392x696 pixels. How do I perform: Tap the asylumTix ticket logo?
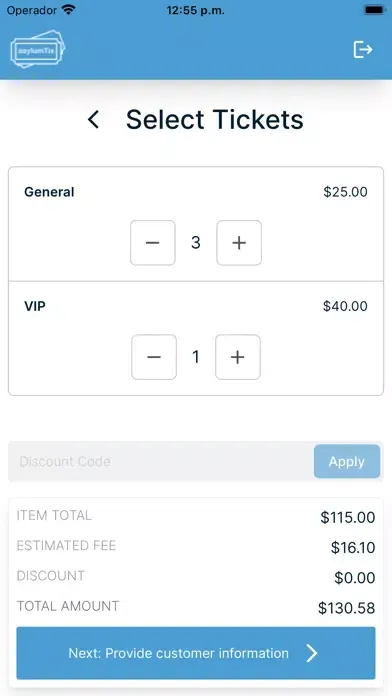[x=38, y=49]
